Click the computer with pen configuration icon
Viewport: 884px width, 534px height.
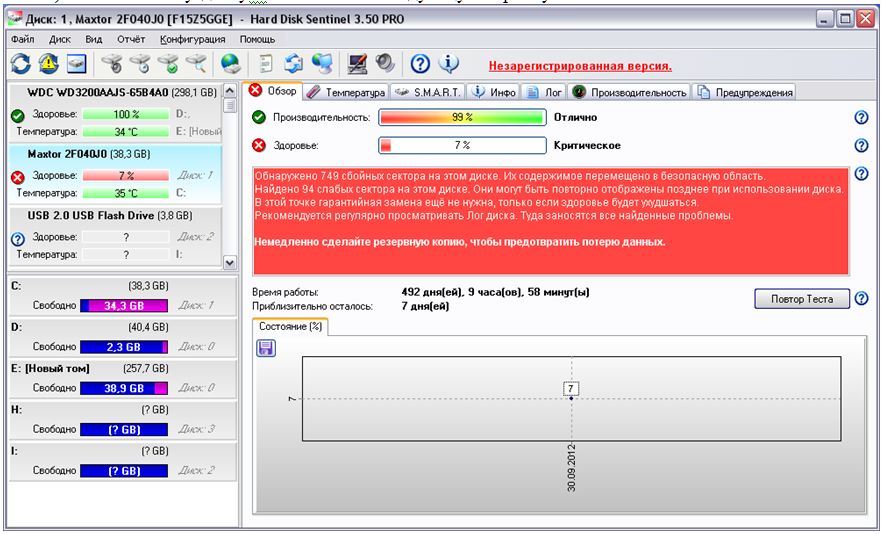tap(357, 64)
